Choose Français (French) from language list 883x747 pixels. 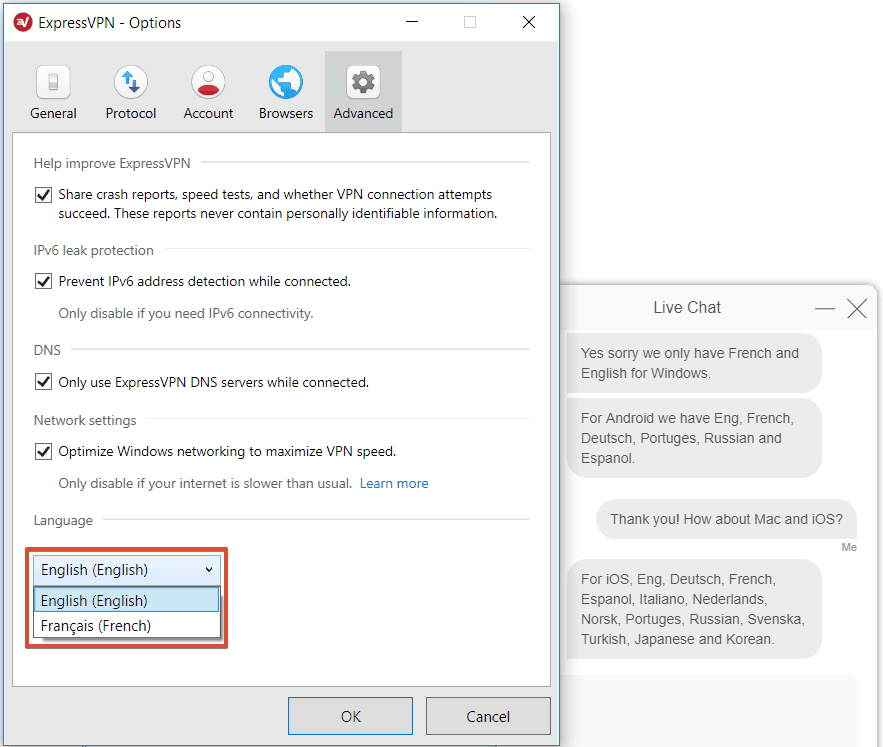127,625
